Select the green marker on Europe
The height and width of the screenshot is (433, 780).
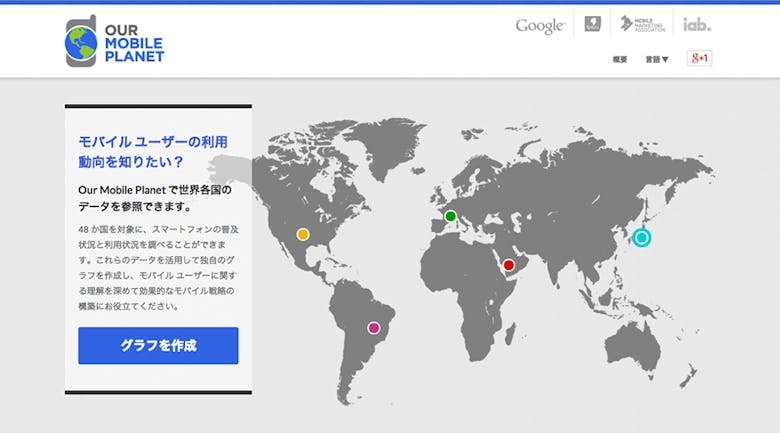[x=451, y=216]
